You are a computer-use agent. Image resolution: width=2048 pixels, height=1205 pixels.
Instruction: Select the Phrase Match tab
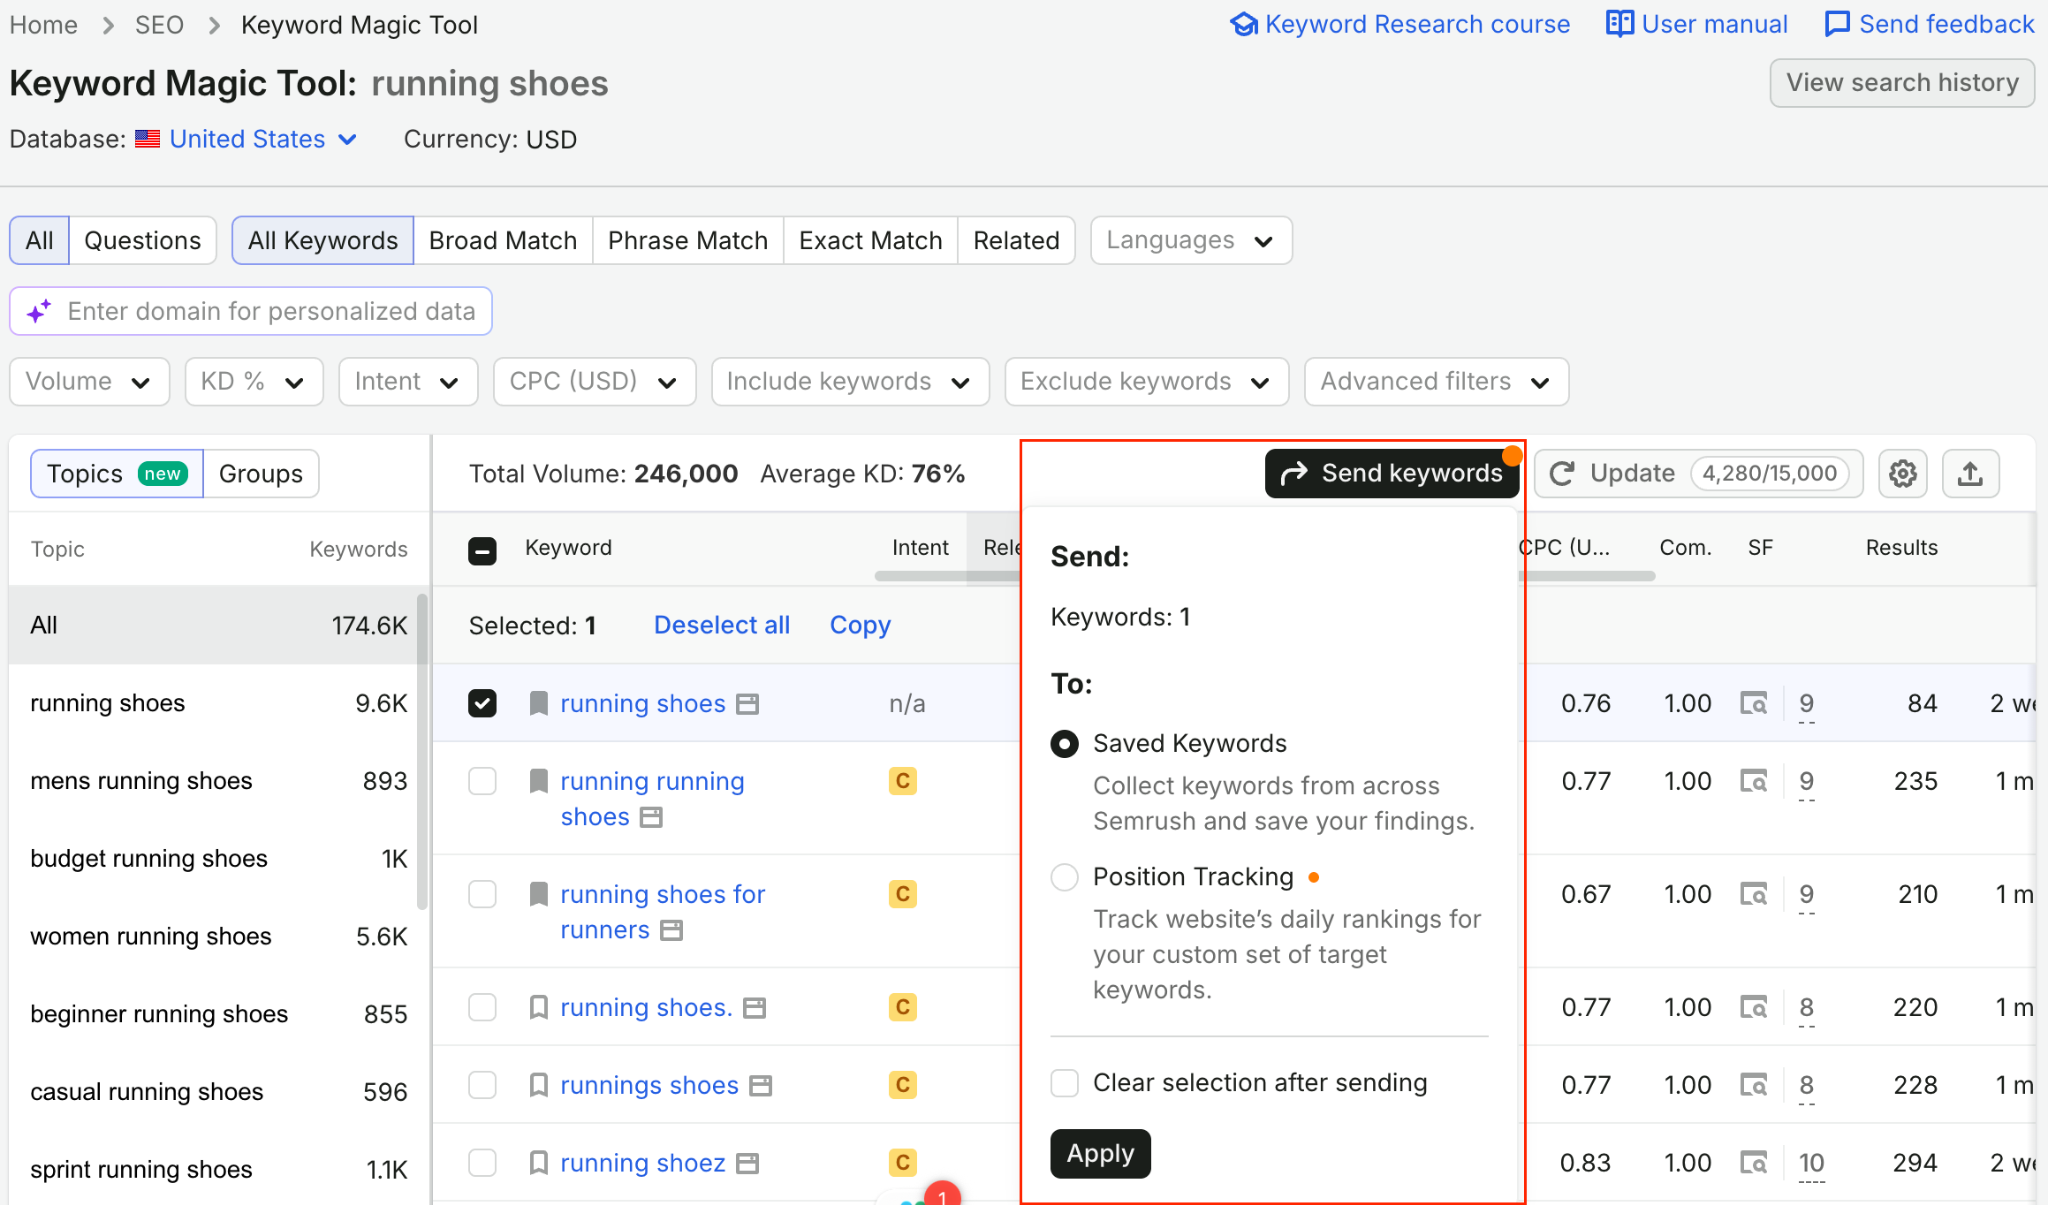[688, 241]
